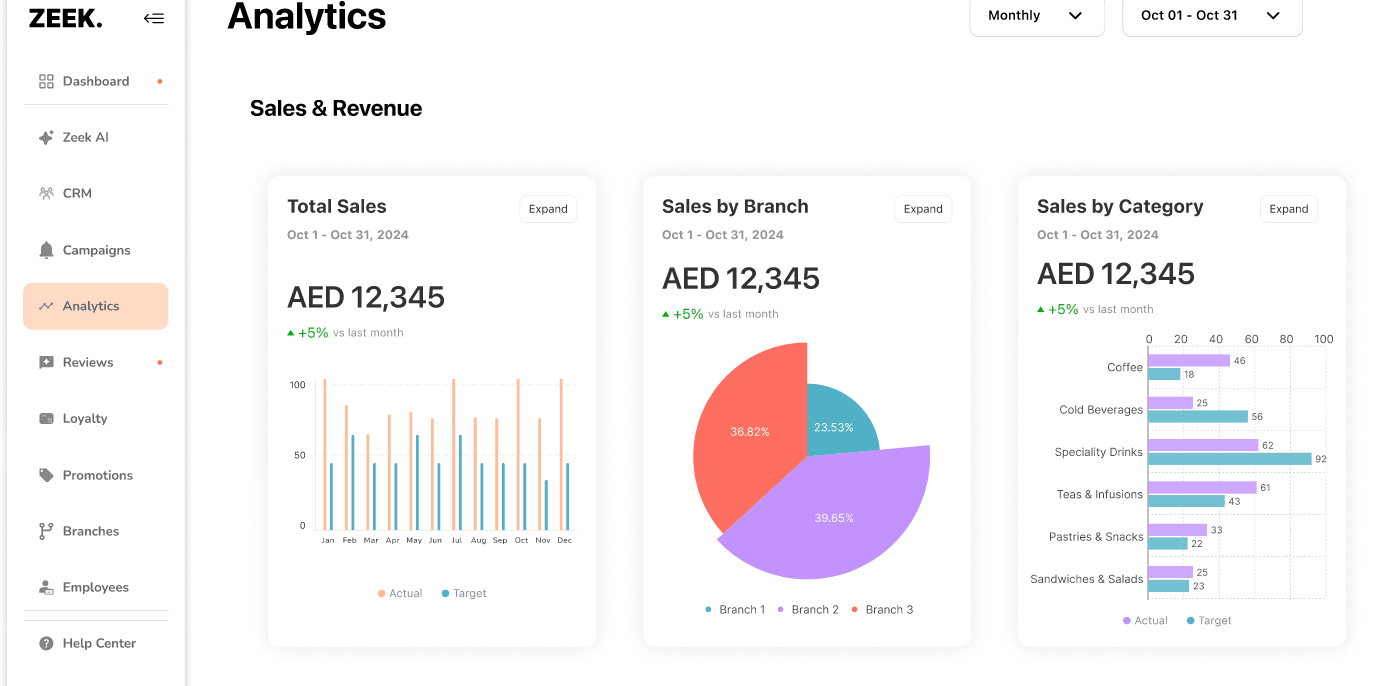
Task: Toggle the Branch 3 legend item
Action: click(882, 610)
